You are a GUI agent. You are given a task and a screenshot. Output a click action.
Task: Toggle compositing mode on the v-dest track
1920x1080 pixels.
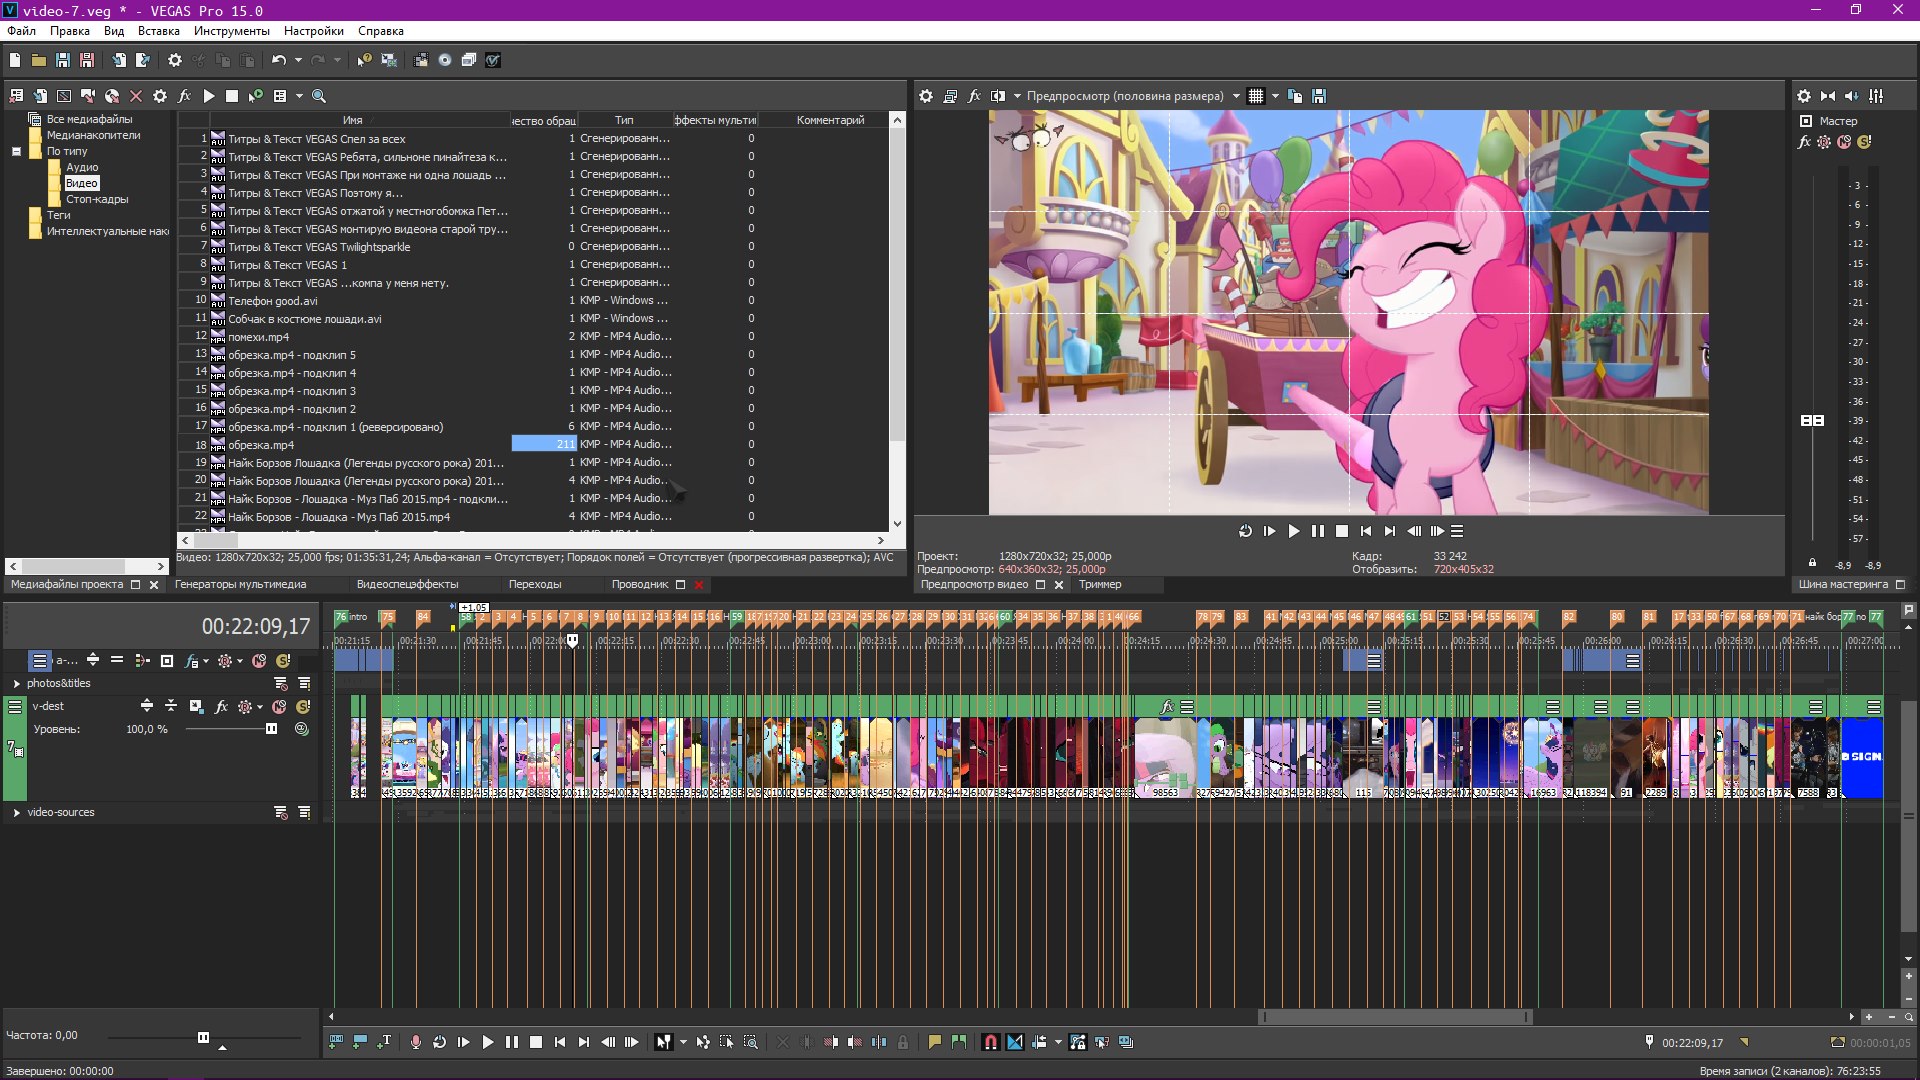click(x=301, y=729)
